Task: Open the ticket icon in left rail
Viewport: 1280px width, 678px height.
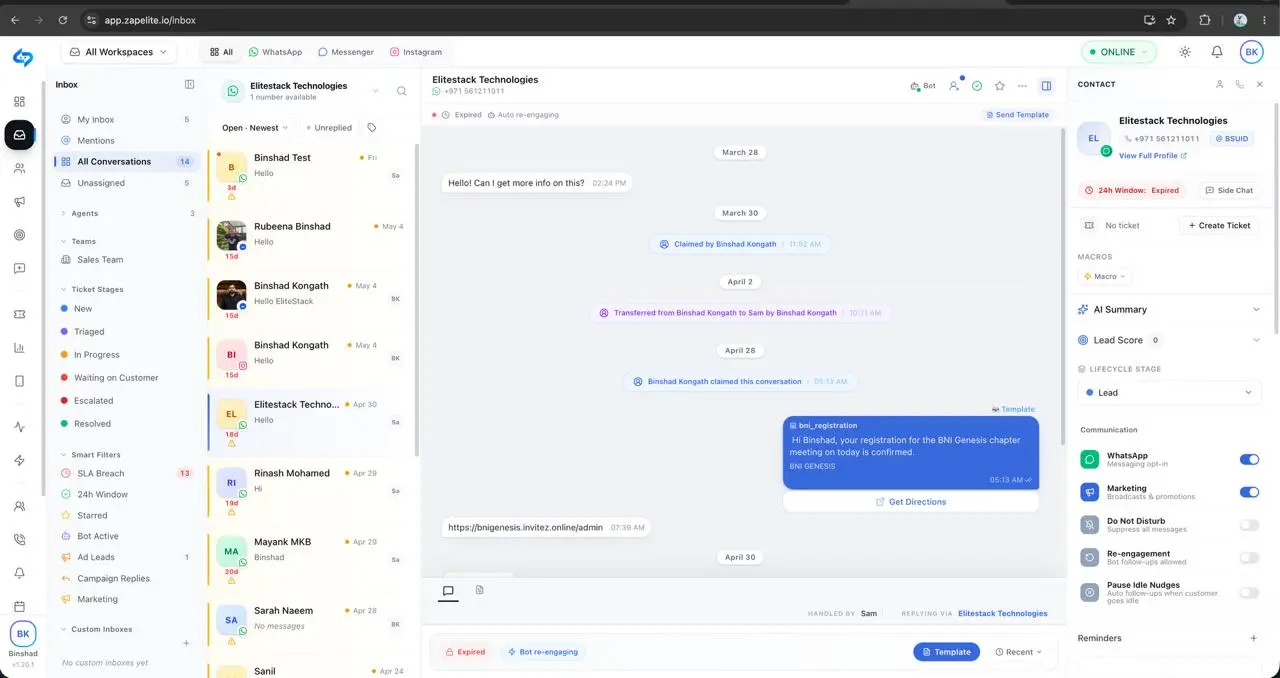Action: point(19,314)
